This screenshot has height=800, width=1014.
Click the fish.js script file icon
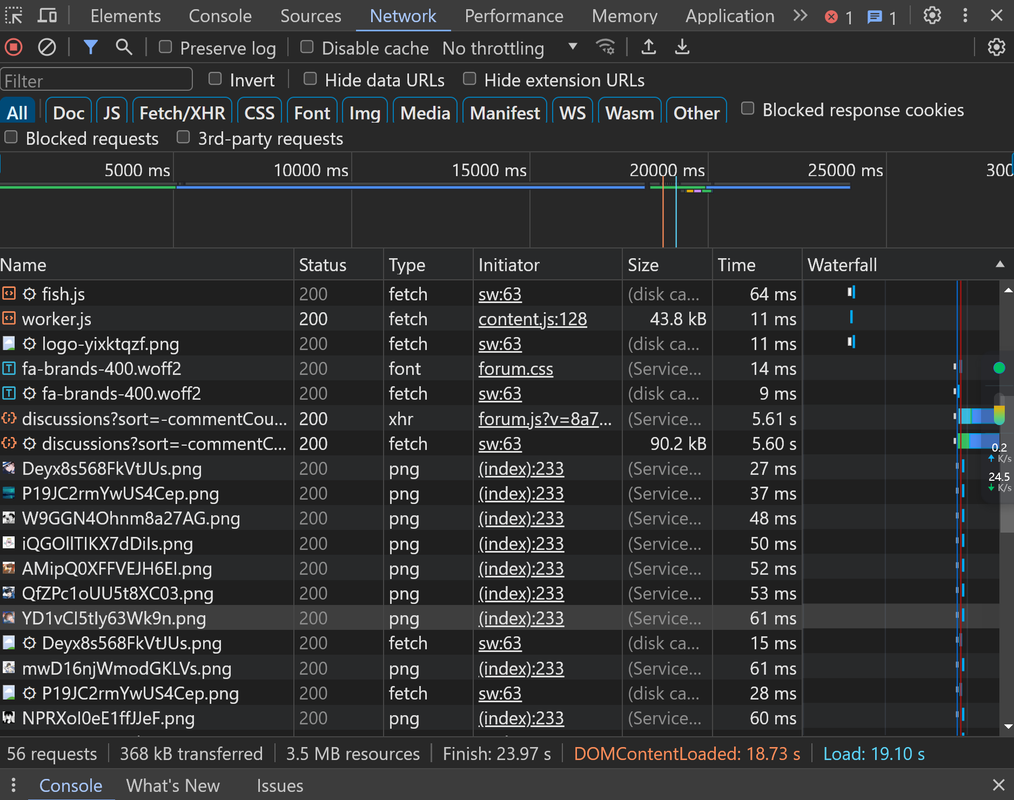(8, 294)
